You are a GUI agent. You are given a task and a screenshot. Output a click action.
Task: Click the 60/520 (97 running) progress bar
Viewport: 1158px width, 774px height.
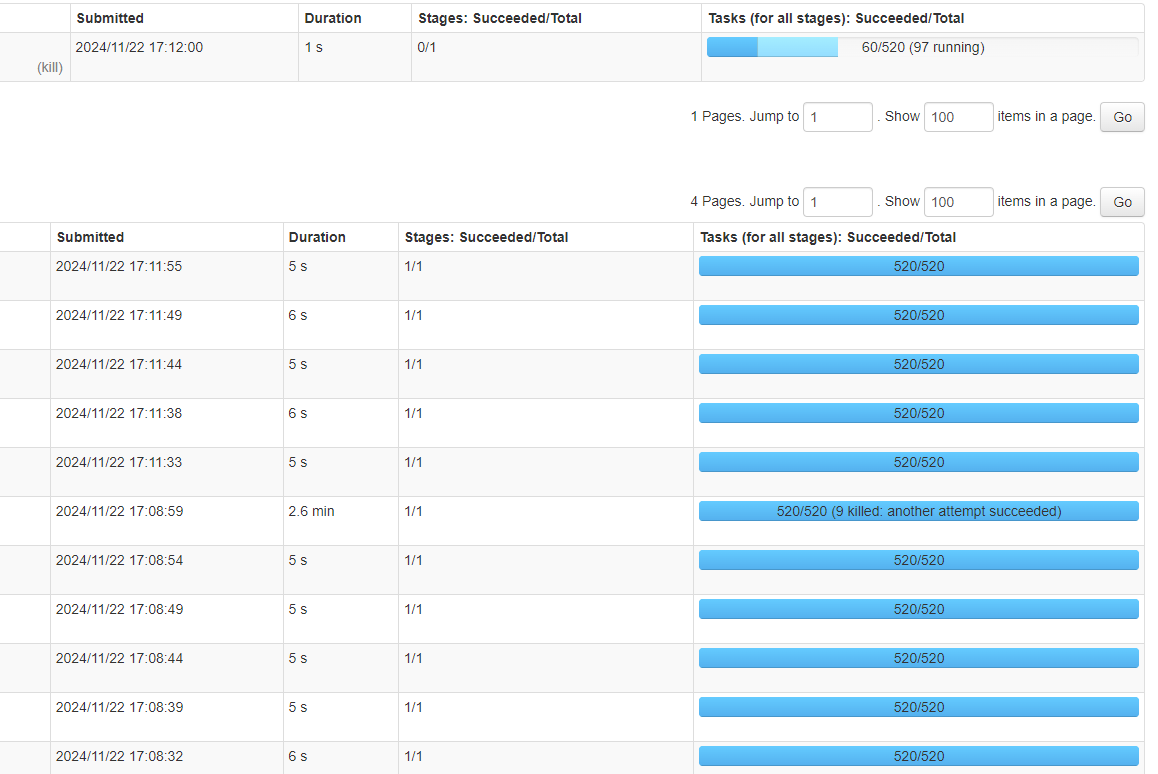click(x=921, y=47)
